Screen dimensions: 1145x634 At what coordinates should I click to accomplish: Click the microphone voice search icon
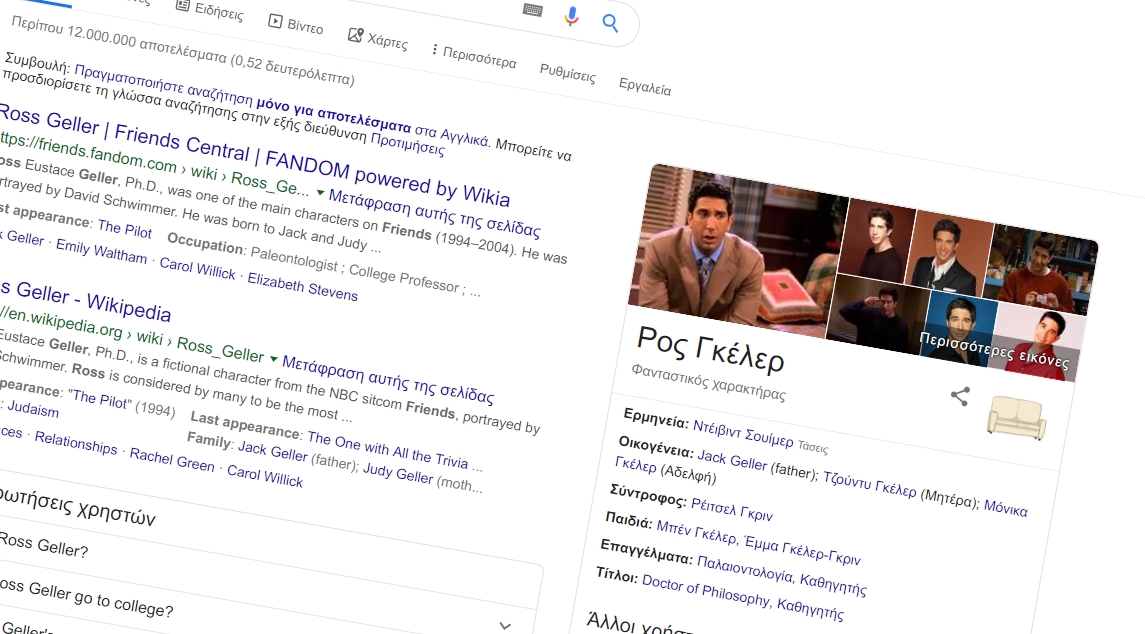(x=571, y=16)
